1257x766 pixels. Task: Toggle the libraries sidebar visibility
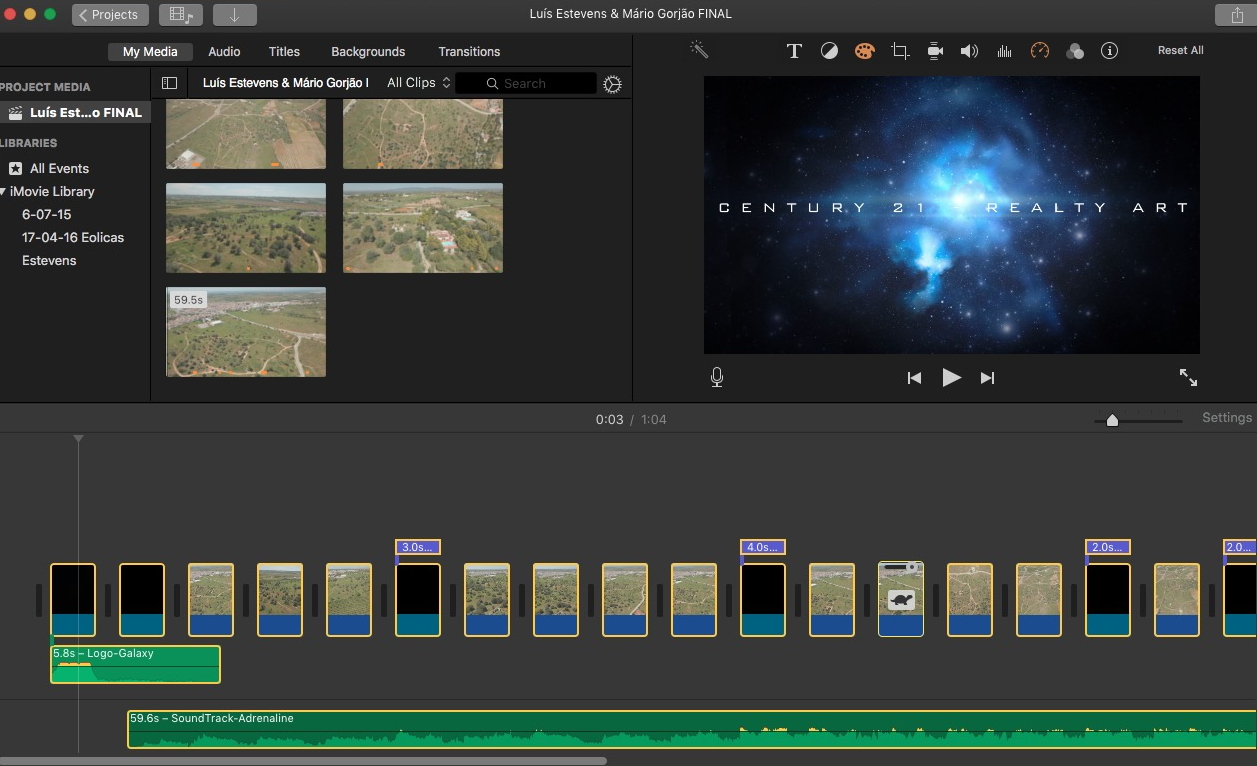coord(169,83)
